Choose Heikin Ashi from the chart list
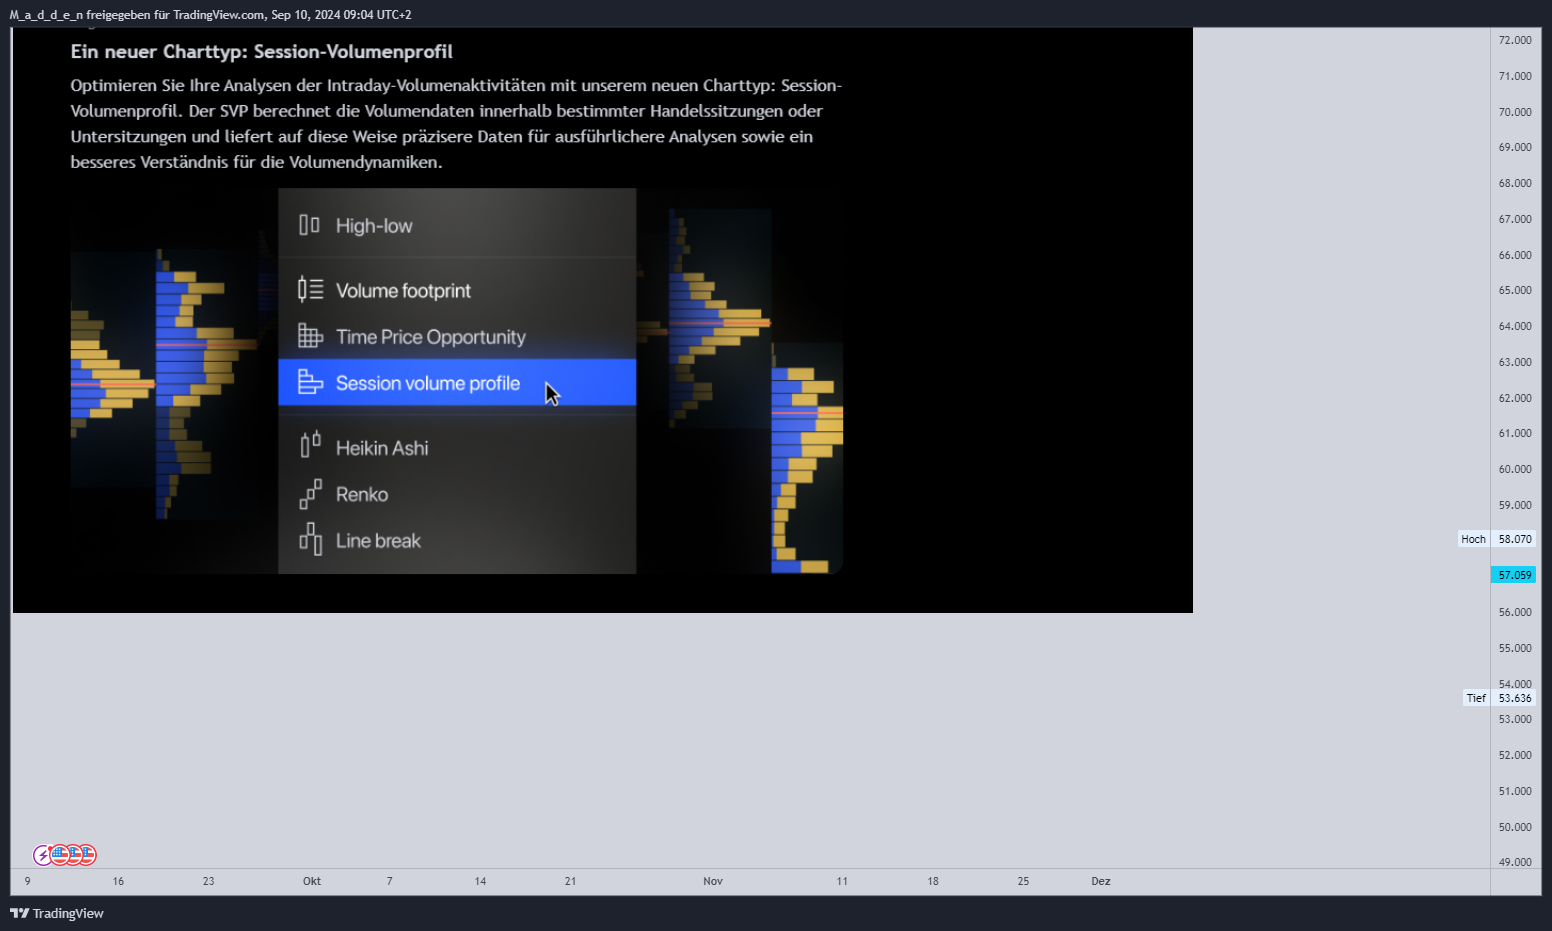The width and height of the screenshot is (1552, 931). tap(382, 448)
